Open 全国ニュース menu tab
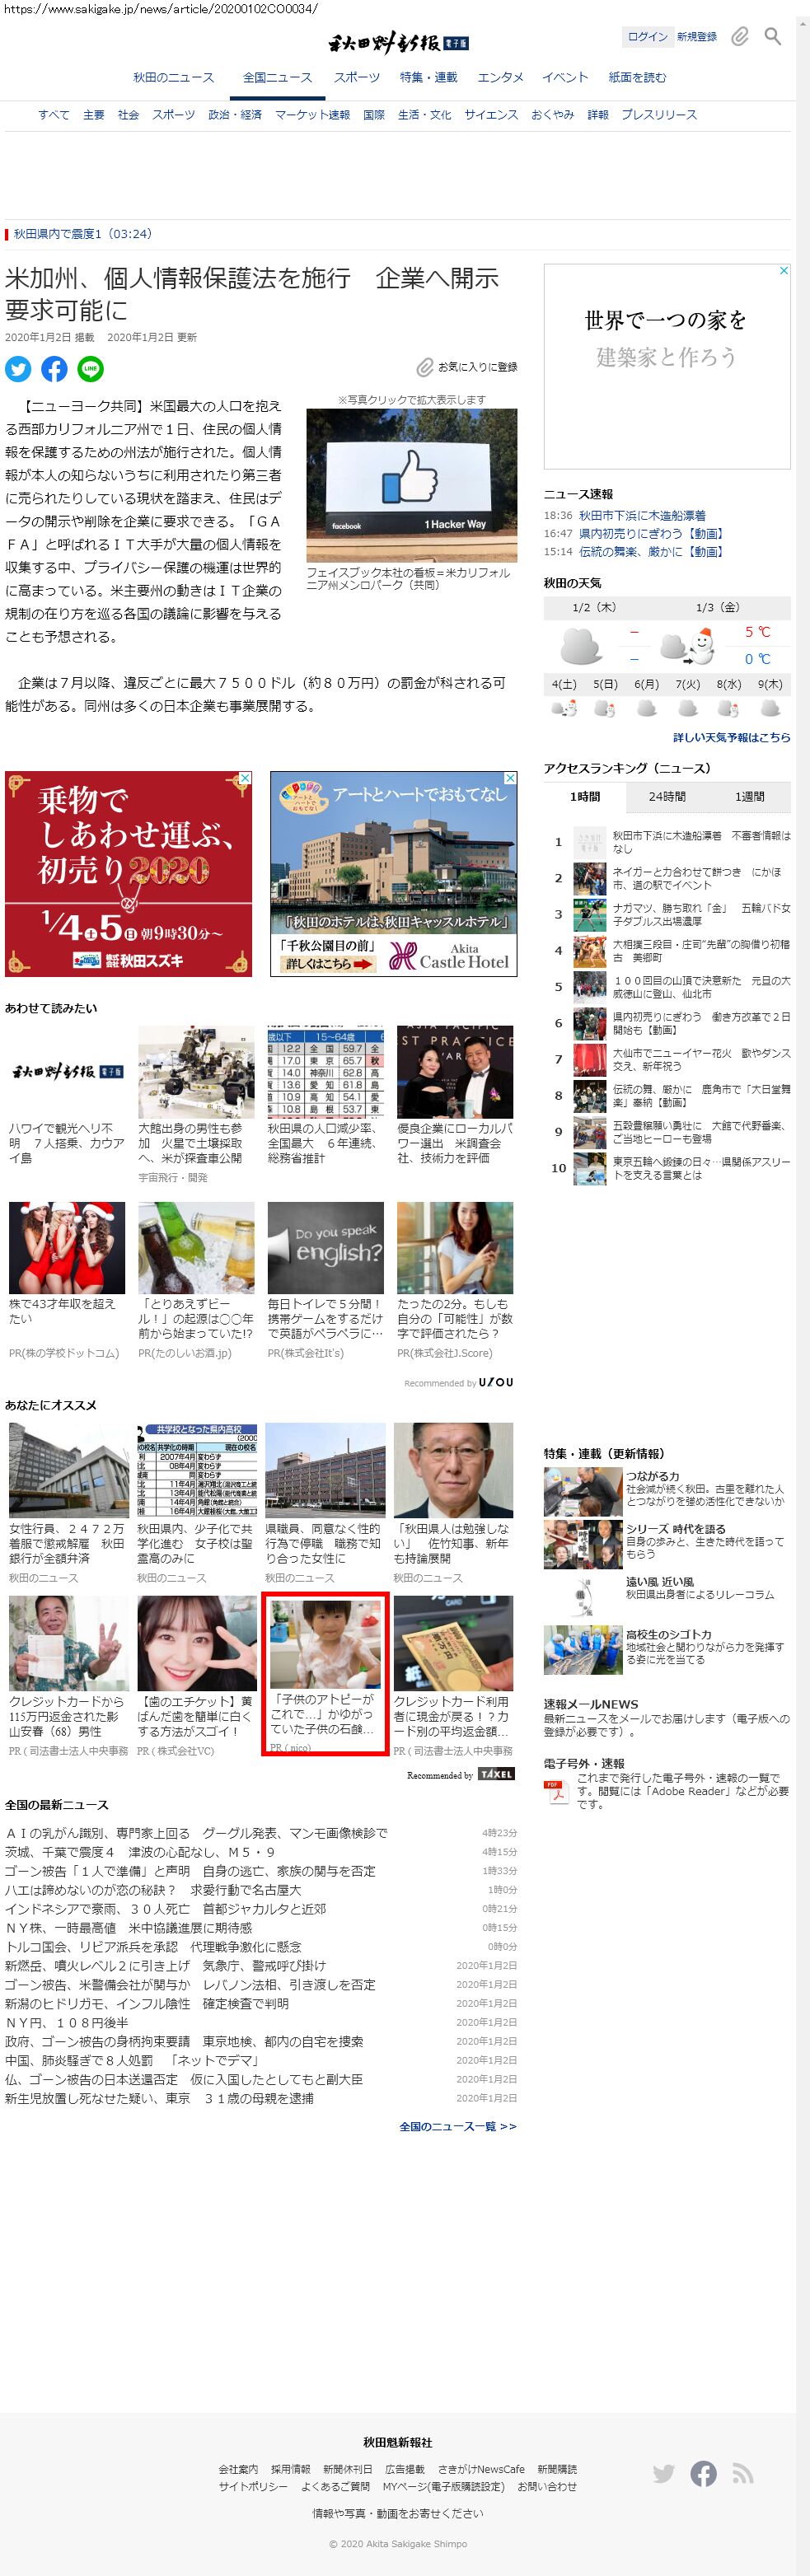This screenshot has width=810, height=2576. (277, 77)
